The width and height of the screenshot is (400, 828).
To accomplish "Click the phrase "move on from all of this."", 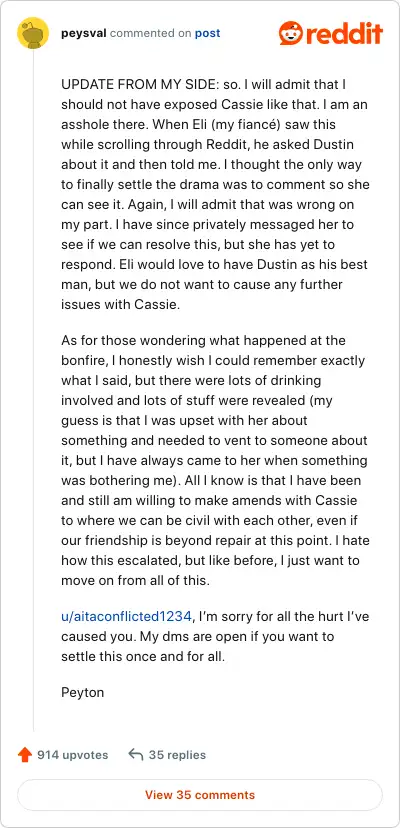I will click(136, 580).
